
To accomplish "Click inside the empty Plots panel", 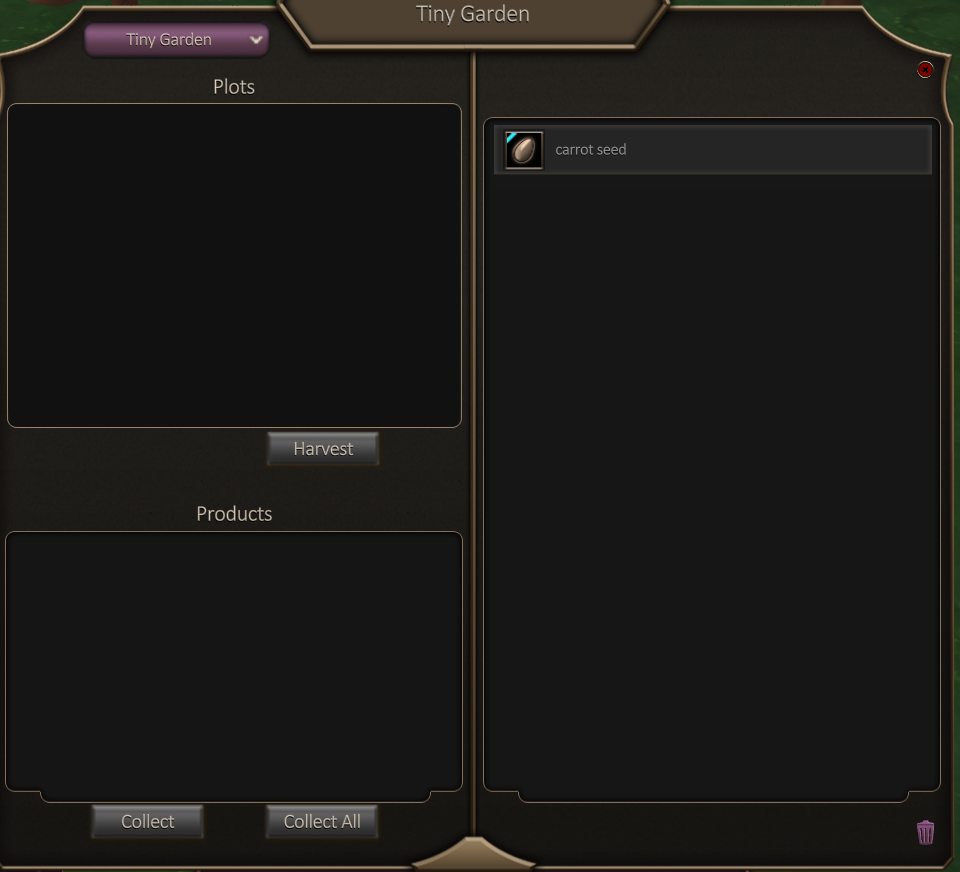I will pos(234,265).
